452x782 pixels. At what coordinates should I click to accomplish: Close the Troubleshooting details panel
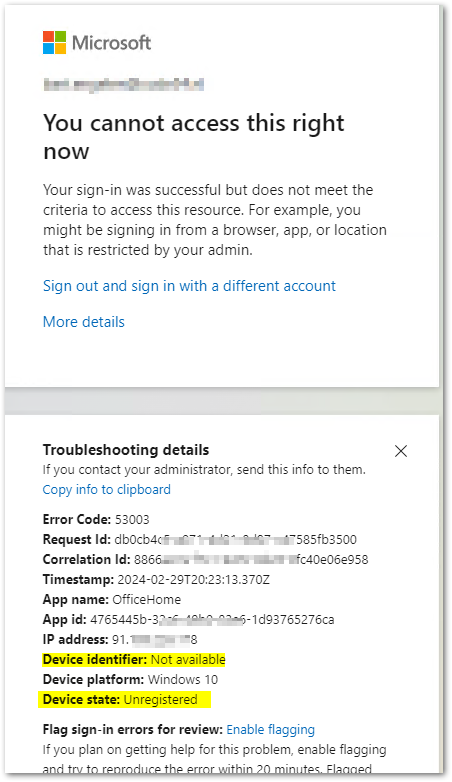pyautogui.click(x=401, y=451)
